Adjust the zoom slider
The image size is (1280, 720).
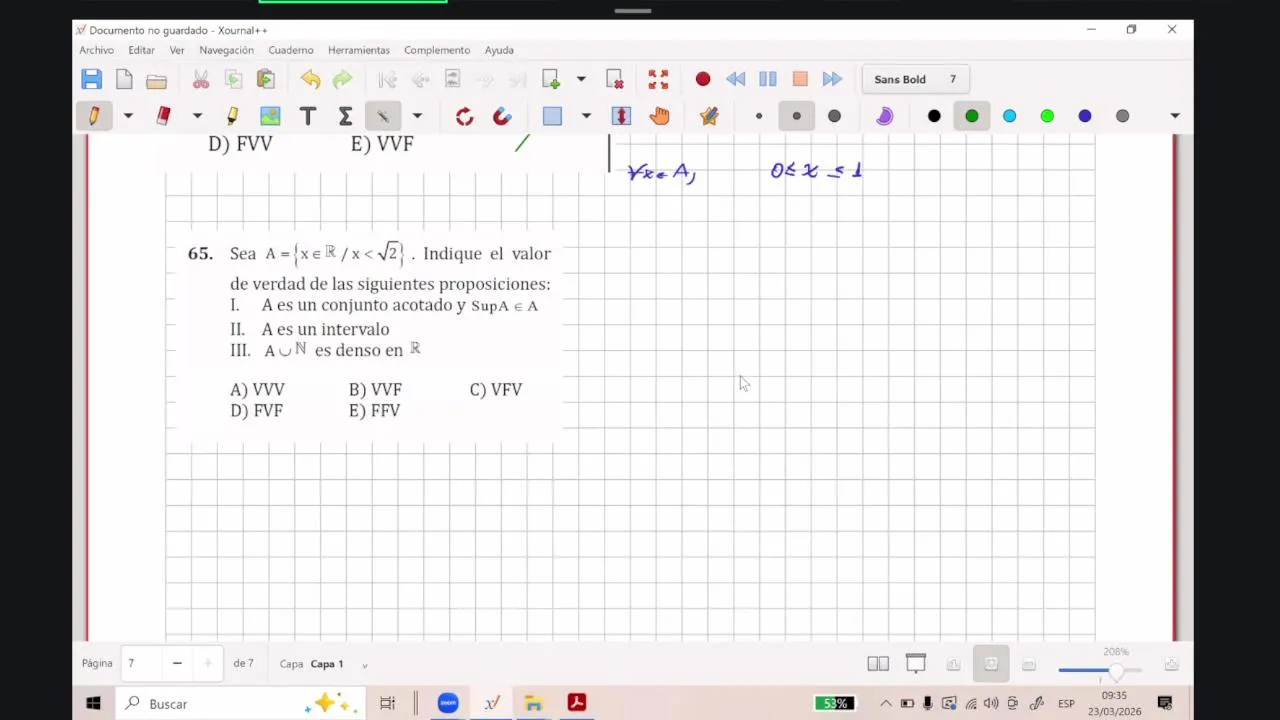point(1100,670)
